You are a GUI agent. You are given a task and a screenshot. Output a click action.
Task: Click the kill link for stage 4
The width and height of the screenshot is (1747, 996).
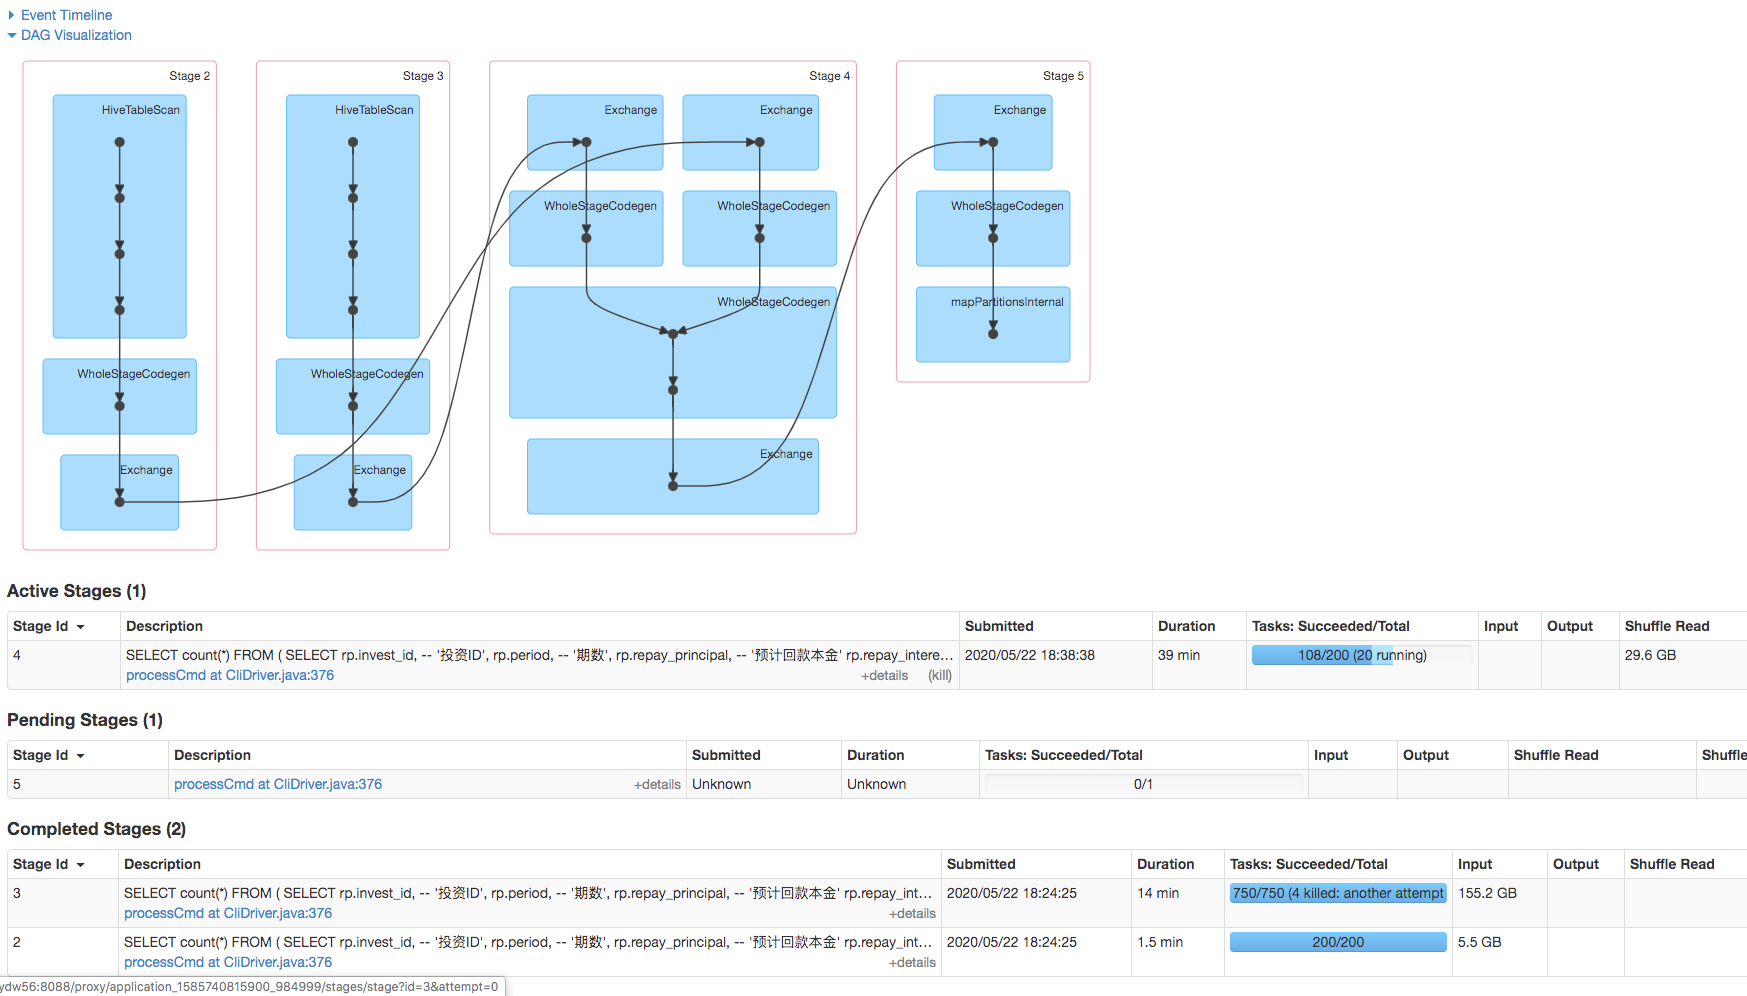[x=940, y=675]
